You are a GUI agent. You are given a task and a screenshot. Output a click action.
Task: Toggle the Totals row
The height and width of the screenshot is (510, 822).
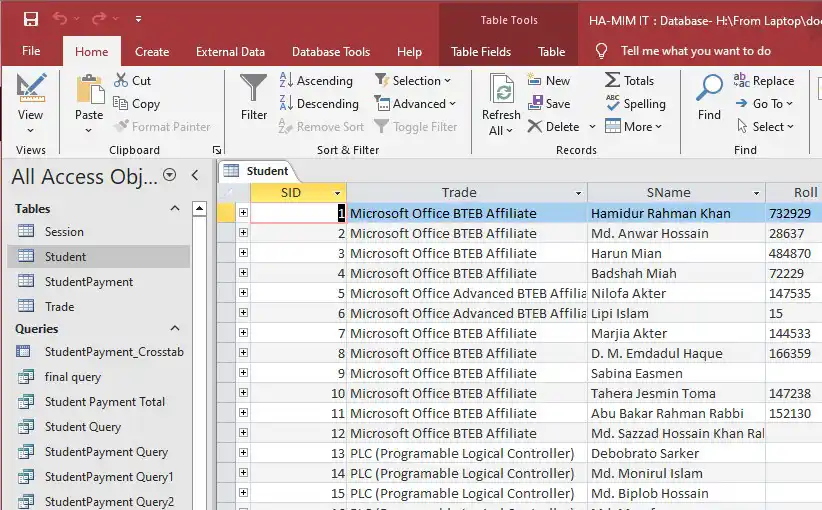pyautogui.click(x=630, y=81)
